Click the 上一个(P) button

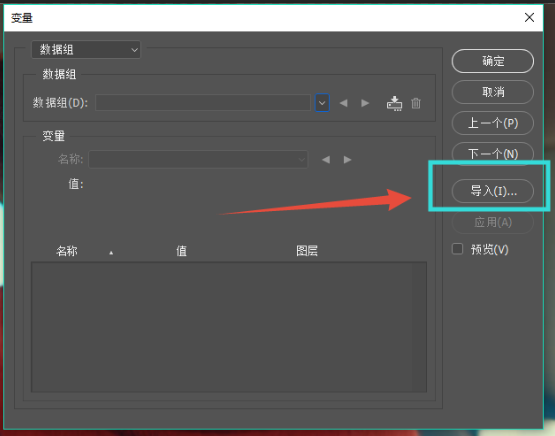(x=493, y=123)
